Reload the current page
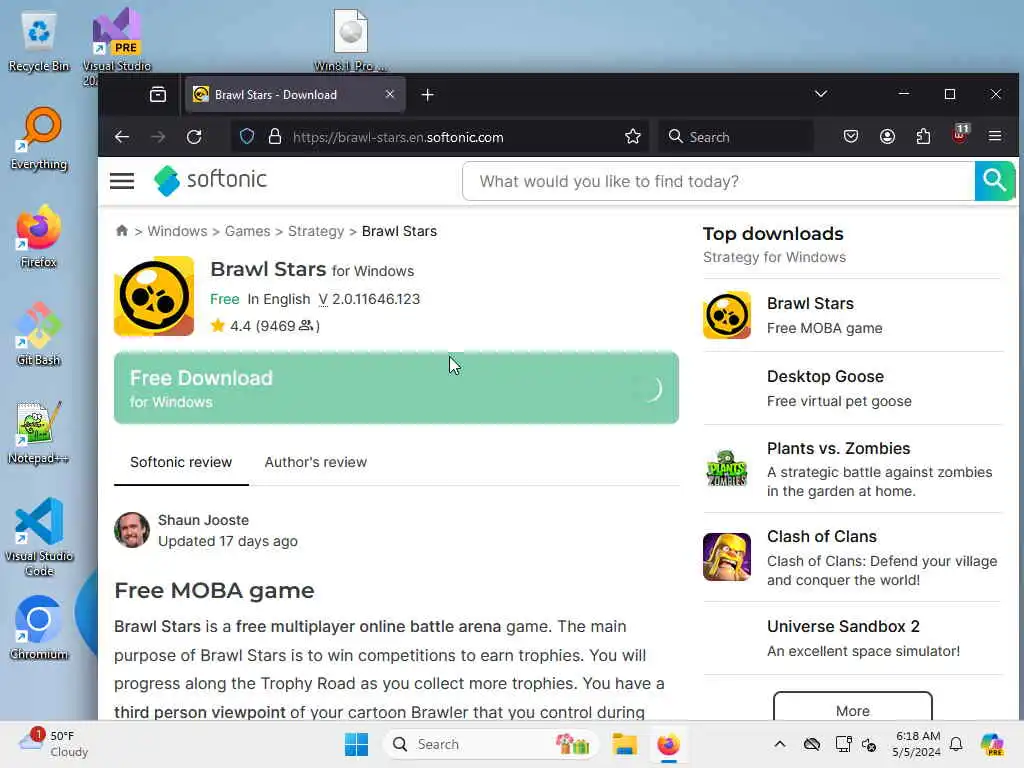 click(x=194, y=136)
